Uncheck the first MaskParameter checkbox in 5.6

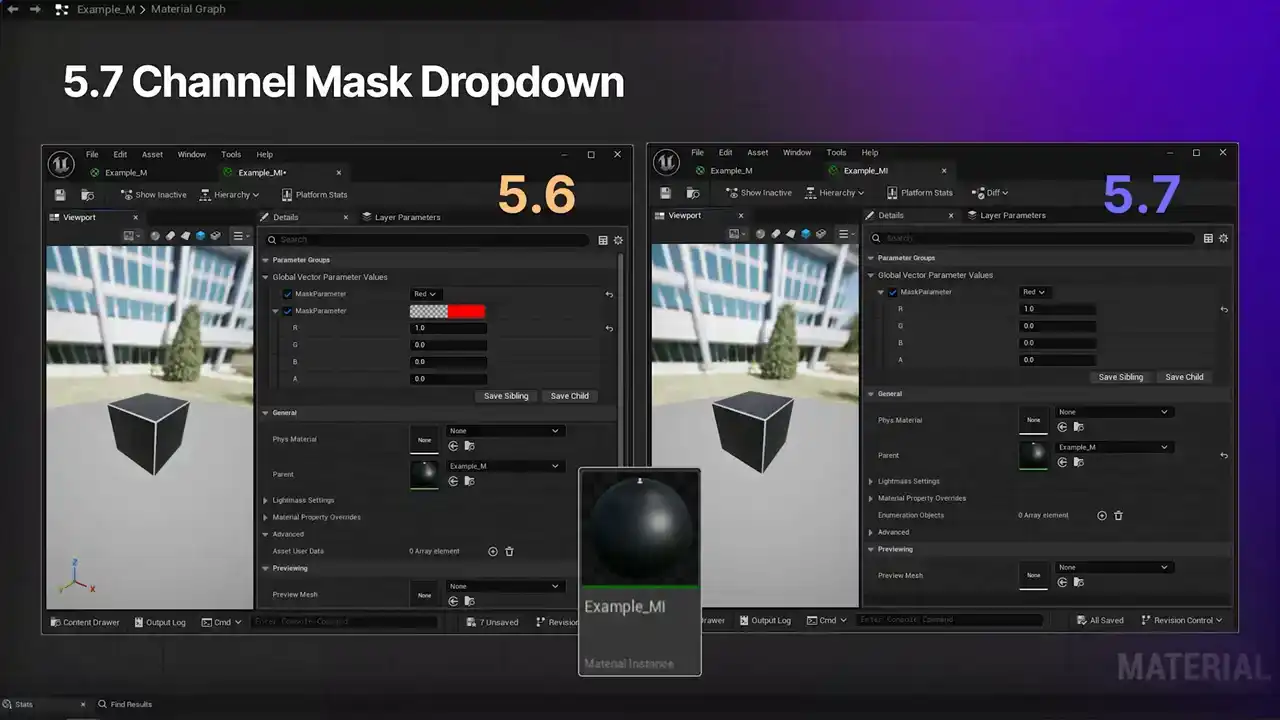tap(288, 294)
